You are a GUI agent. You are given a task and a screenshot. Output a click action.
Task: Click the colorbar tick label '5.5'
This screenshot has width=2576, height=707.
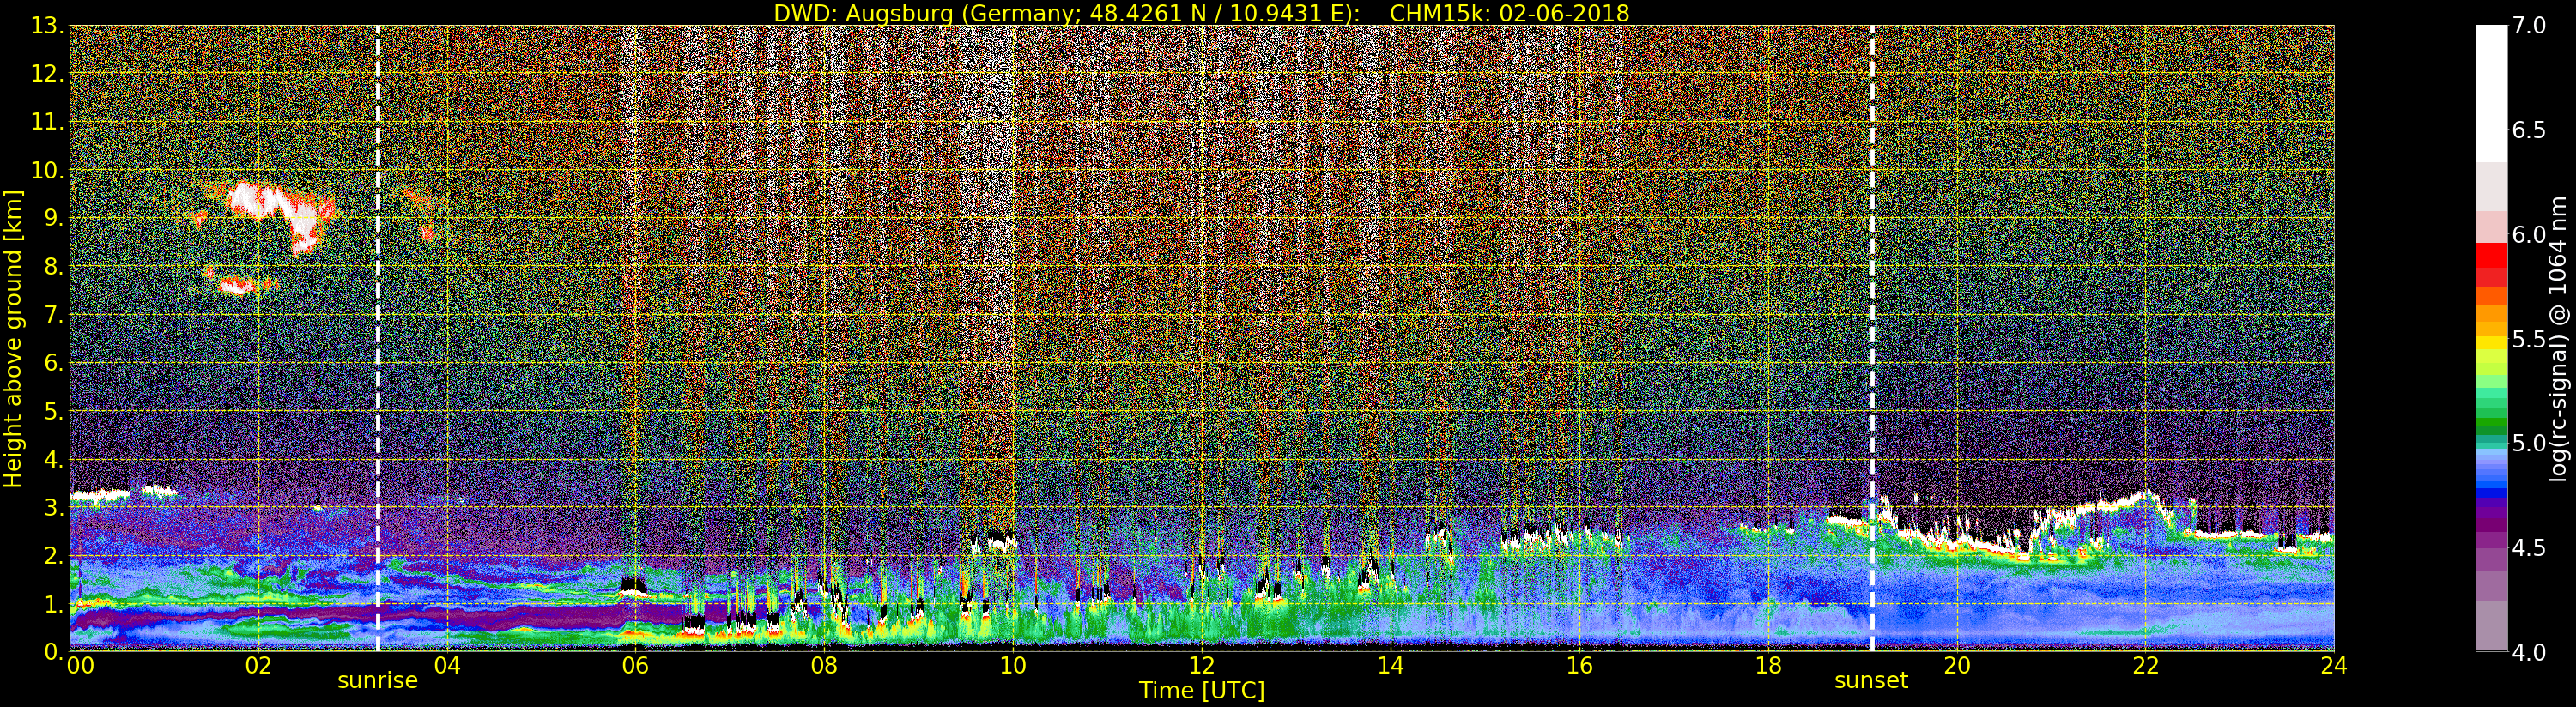(2529, 339)
